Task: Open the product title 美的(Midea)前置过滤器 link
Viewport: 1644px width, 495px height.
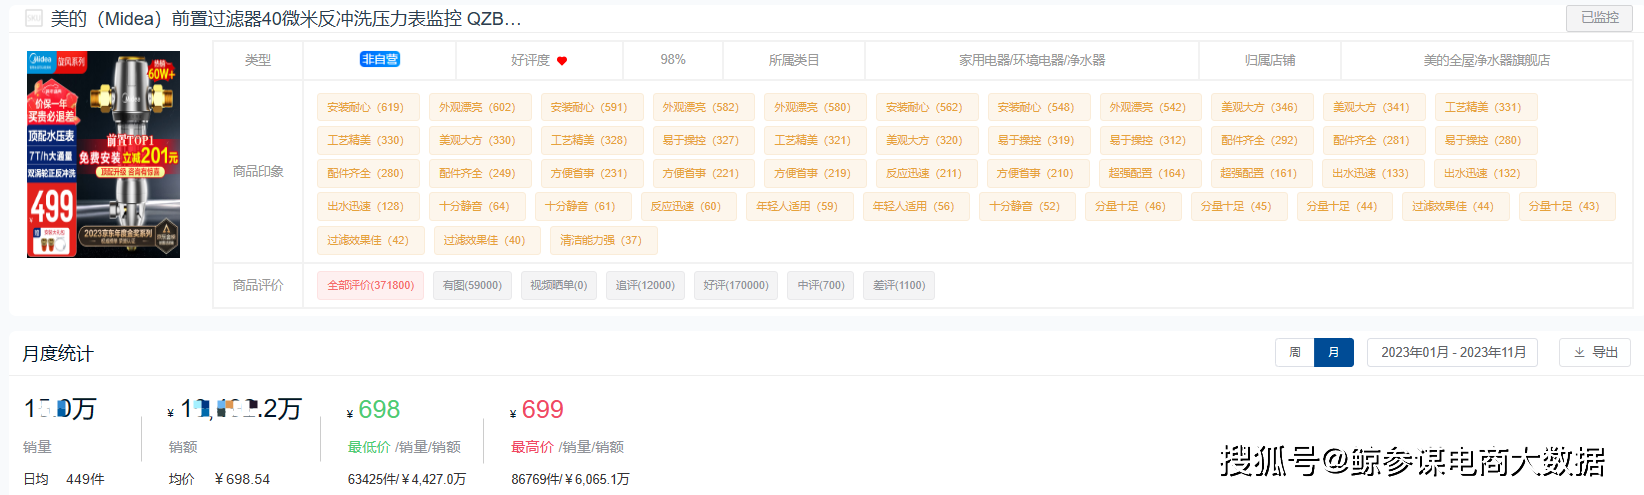Action: tap(286, 19)
